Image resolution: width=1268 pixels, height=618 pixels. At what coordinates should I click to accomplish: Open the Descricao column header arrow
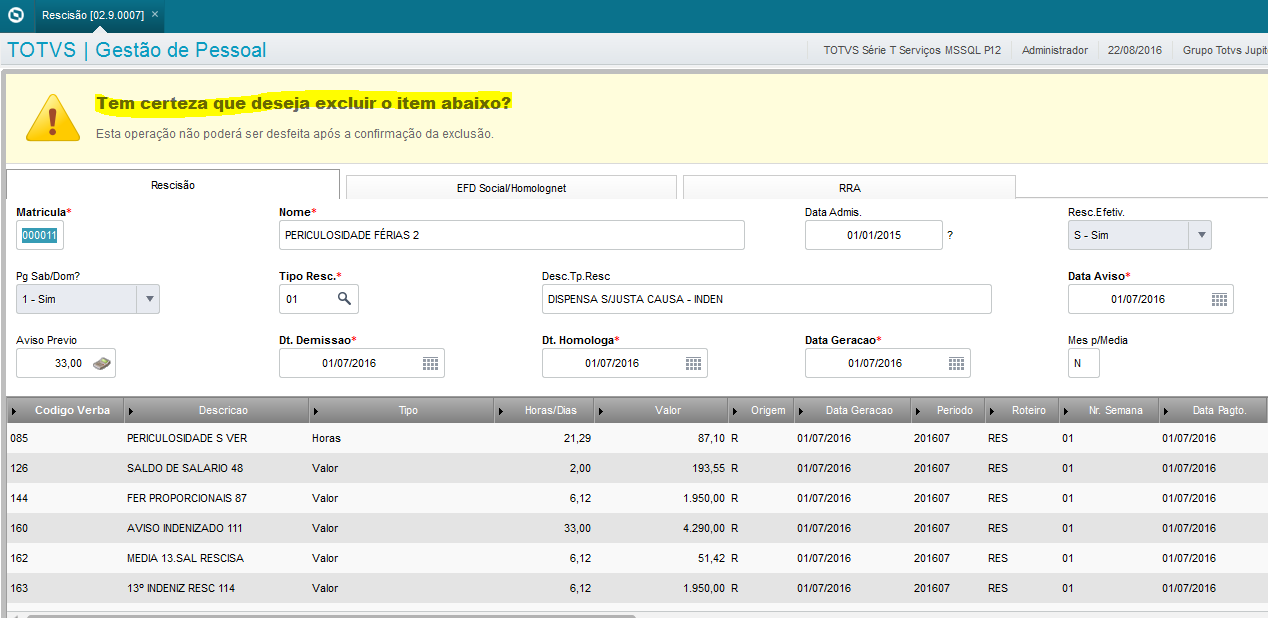pyautogui.click(x=132, y=411)
